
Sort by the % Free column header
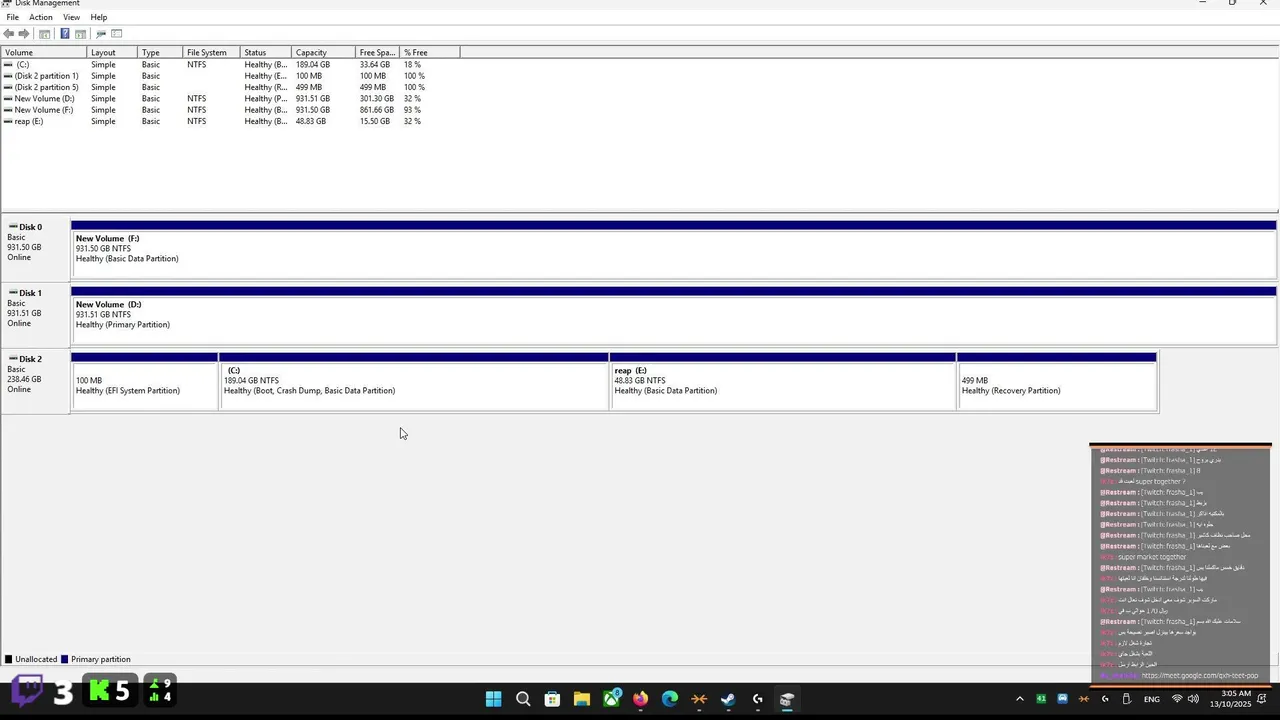point(430,52)
